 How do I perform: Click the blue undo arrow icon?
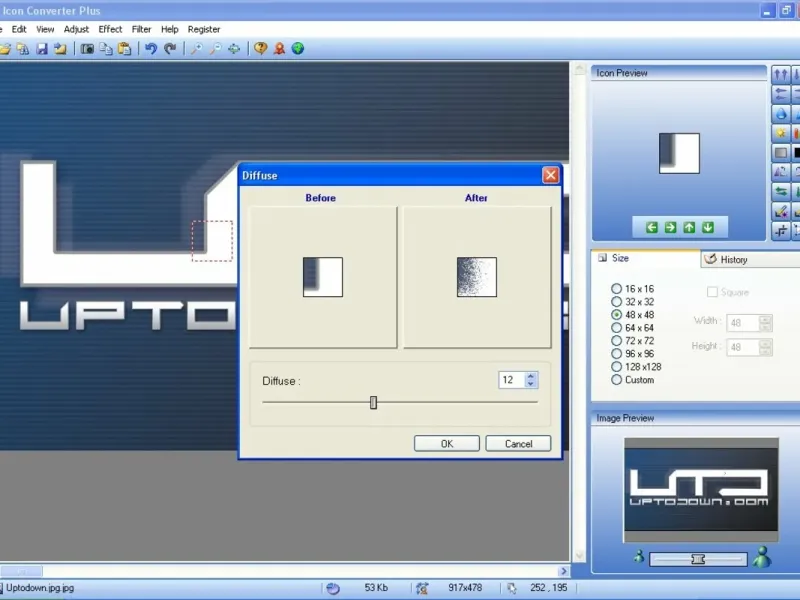tap(151, 49)
